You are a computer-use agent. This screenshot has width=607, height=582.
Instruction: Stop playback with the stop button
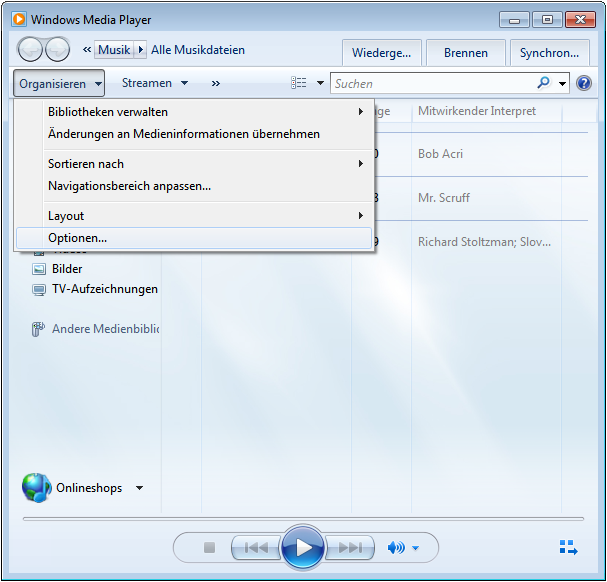pyautogui.click(x=209, y=548)
